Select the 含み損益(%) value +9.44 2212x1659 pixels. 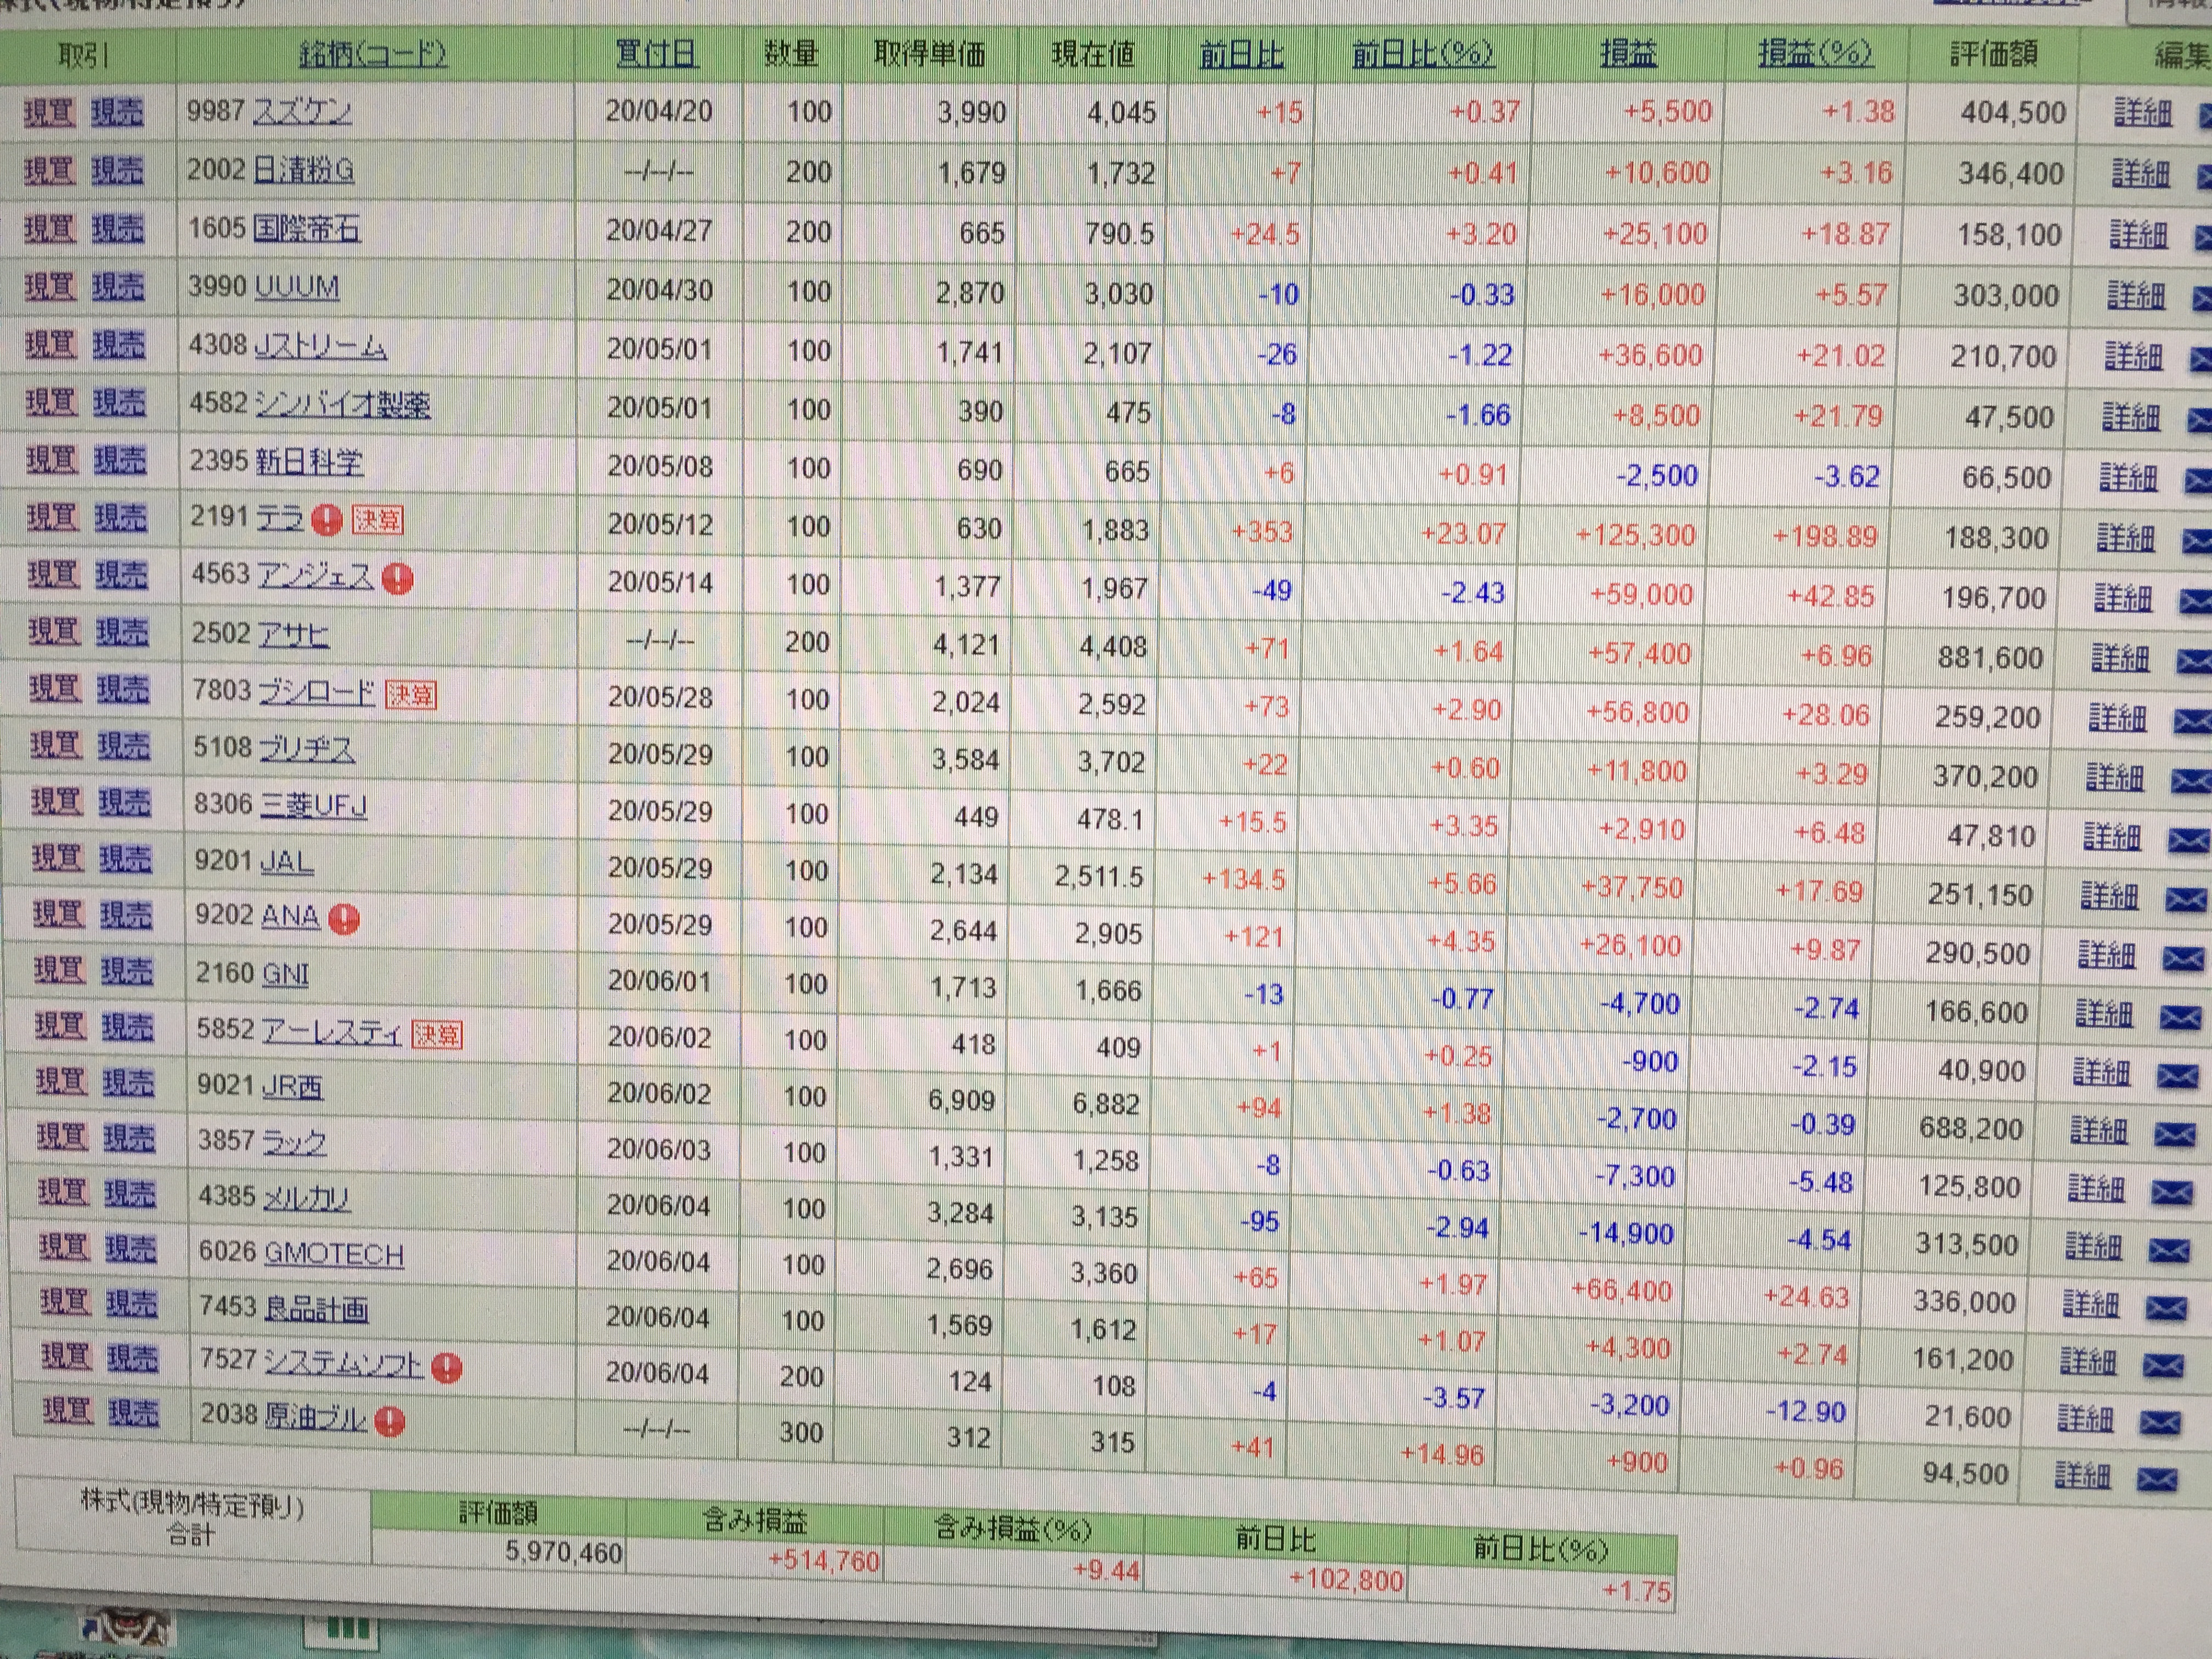coord(1105,1572)
